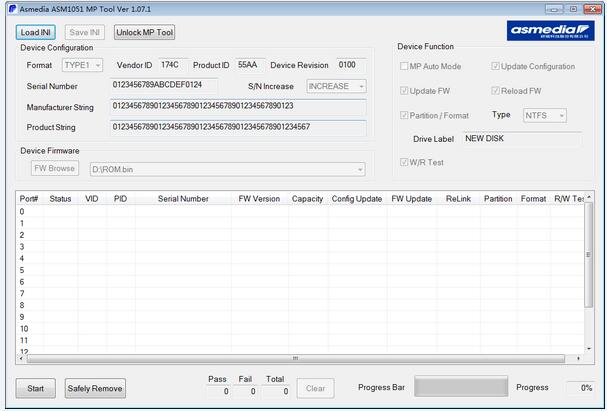Click the Config Update column header
Image resolution: width=607 pixels, height=411 pixels.
tap(357, 199)
